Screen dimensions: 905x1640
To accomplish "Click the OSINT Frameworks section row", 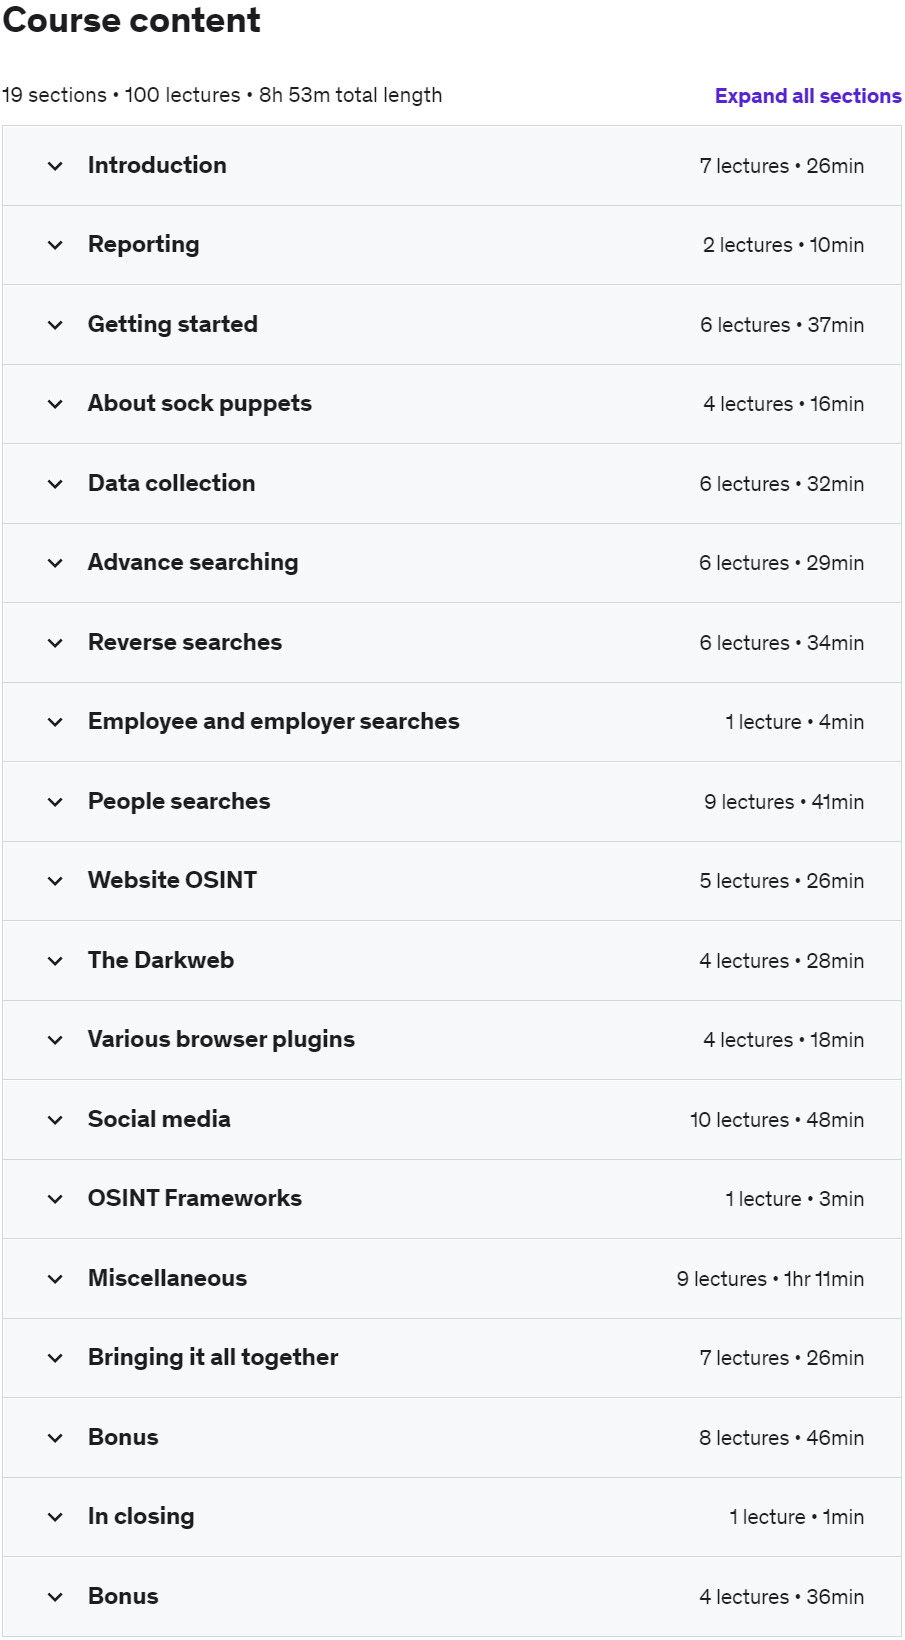I will (452, 1199).
